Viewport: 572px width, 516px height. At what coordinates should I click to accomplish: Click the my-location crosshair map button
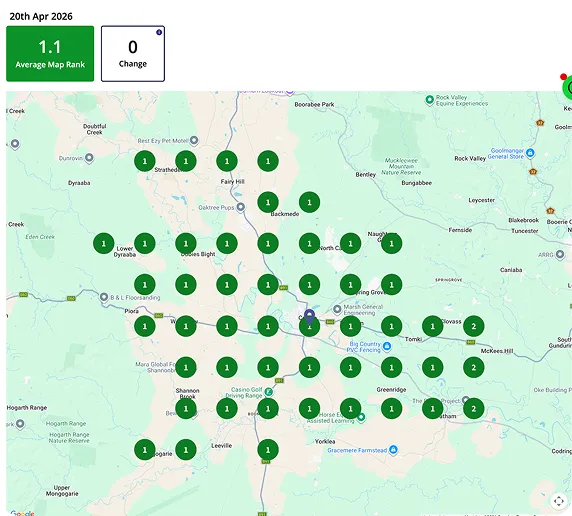tap(559, 501)
